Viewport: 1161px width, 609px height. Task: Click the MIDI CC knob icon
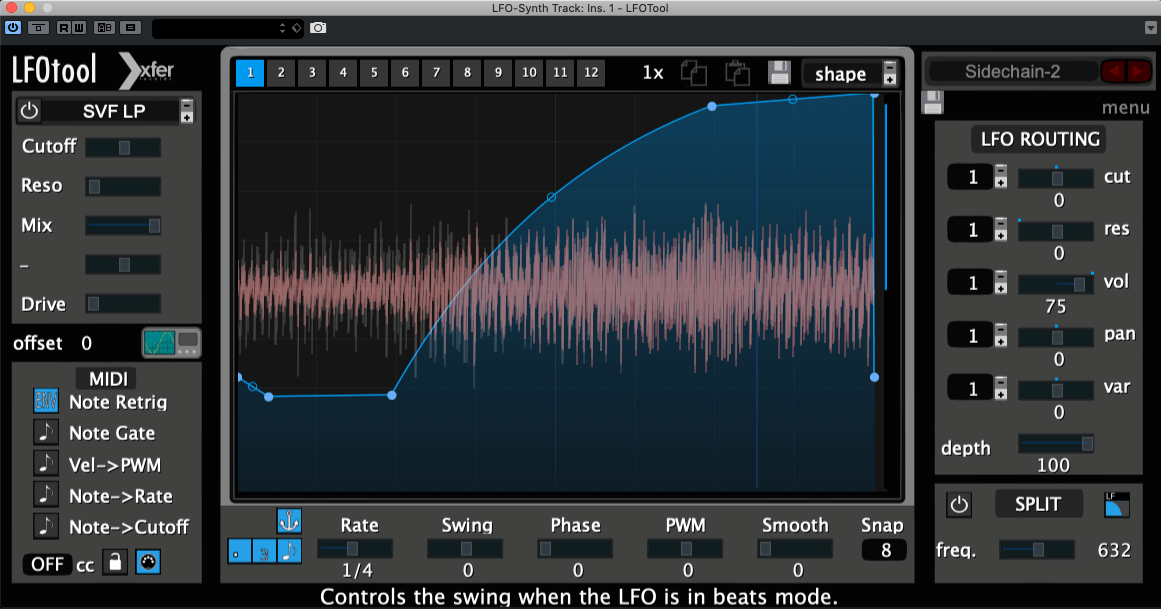coord(148,562)
